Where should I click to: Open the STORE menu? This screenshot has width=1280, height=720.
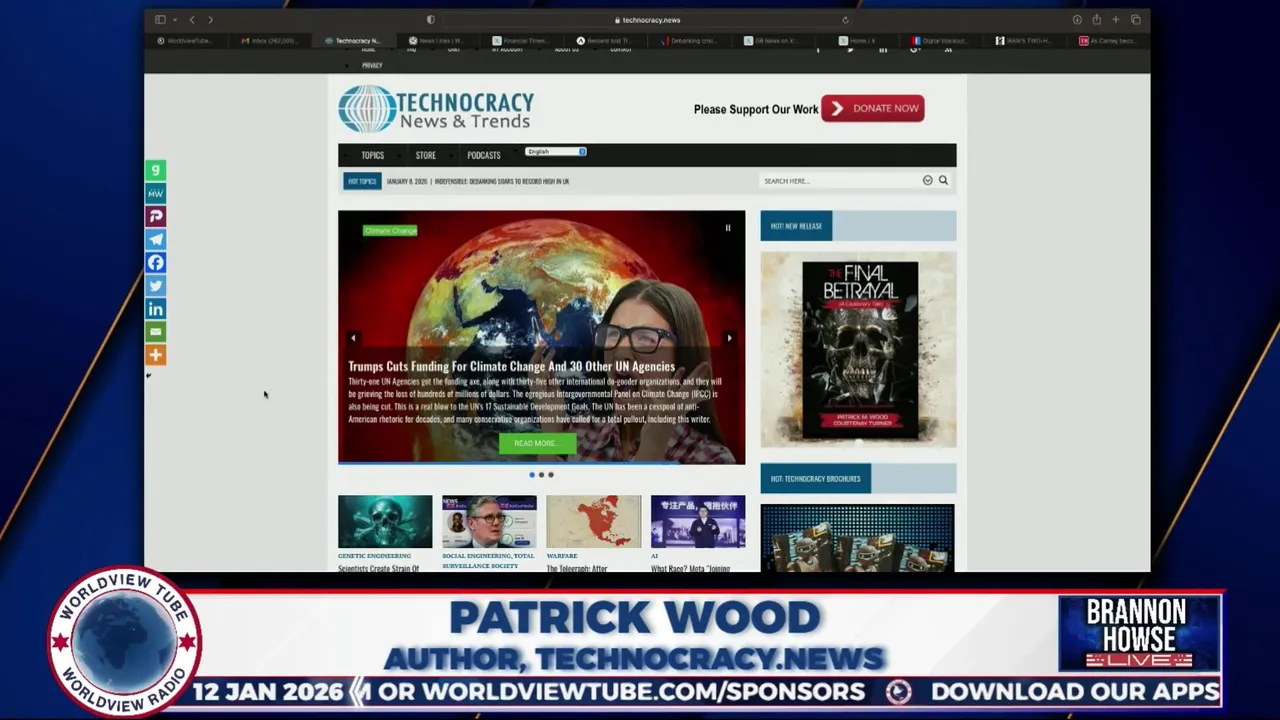pos(426,155)
